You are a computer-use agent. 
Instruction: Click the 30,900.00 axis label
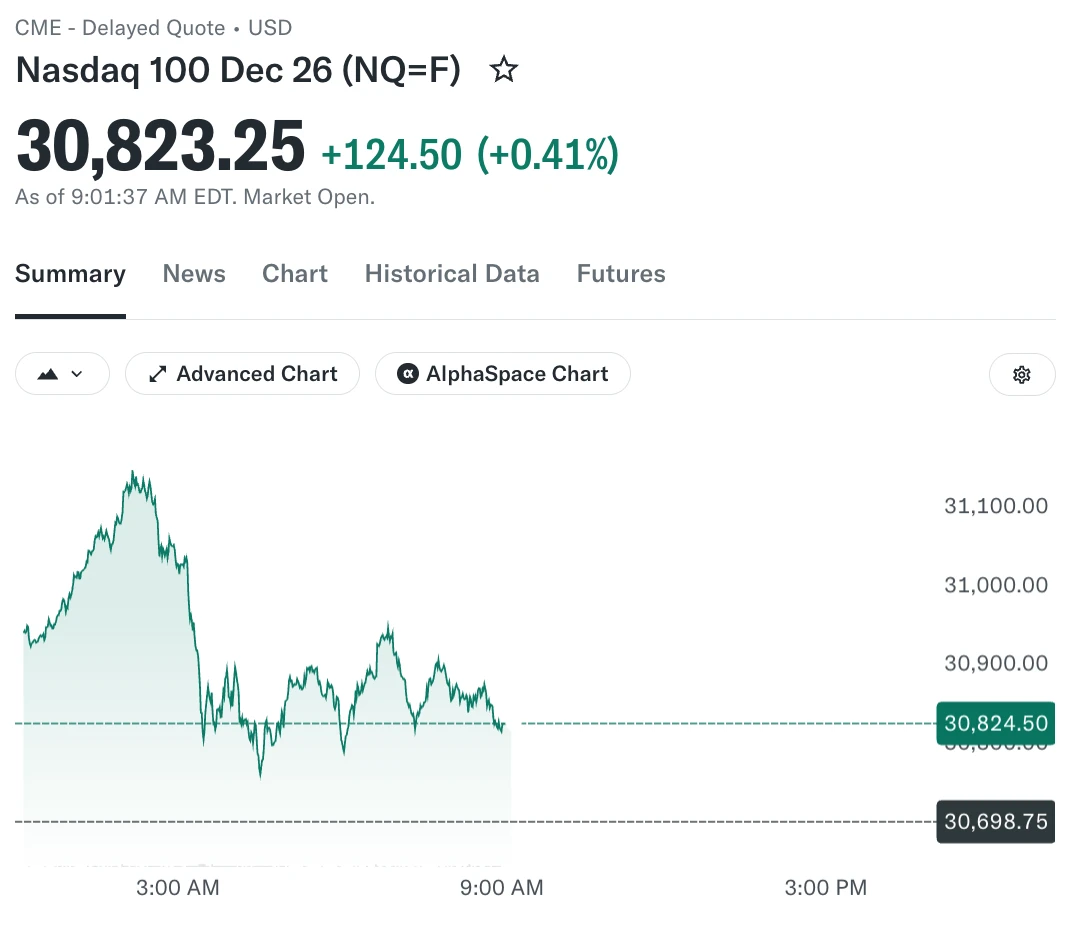(x=996, y=663)
